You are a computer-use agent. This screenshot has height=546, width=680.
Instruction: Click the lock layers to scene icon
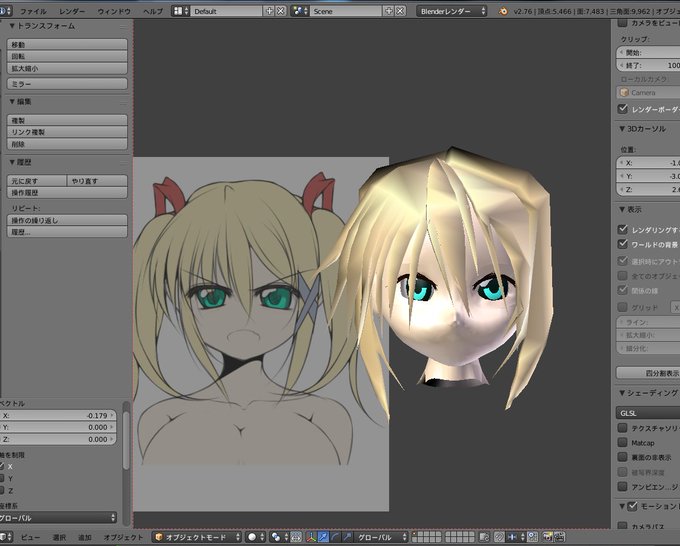click(484, 537)
